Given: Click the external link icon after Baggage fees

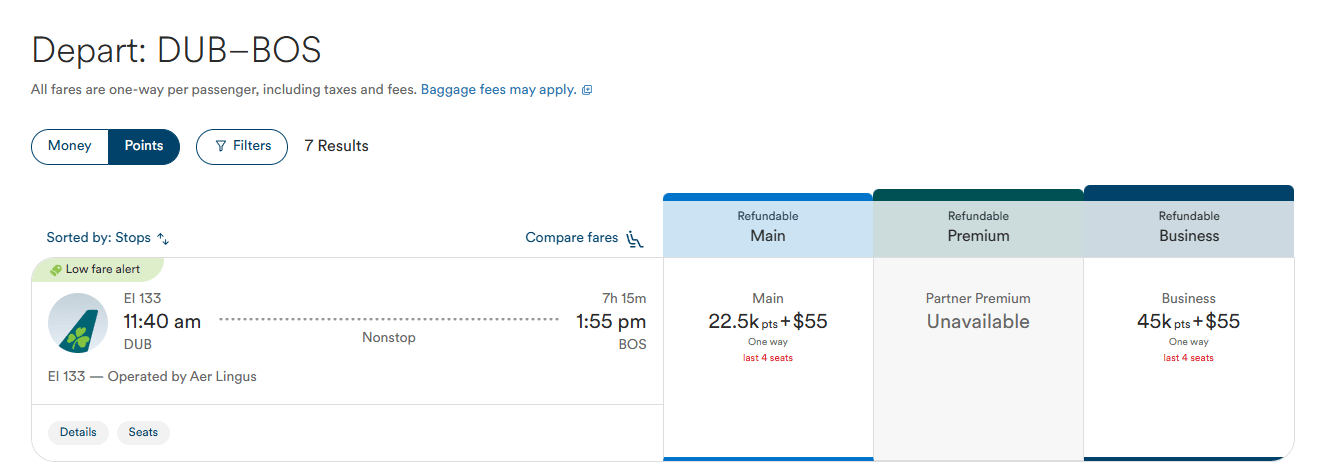Looking at the screenshot, I should [x=587, y=90].
